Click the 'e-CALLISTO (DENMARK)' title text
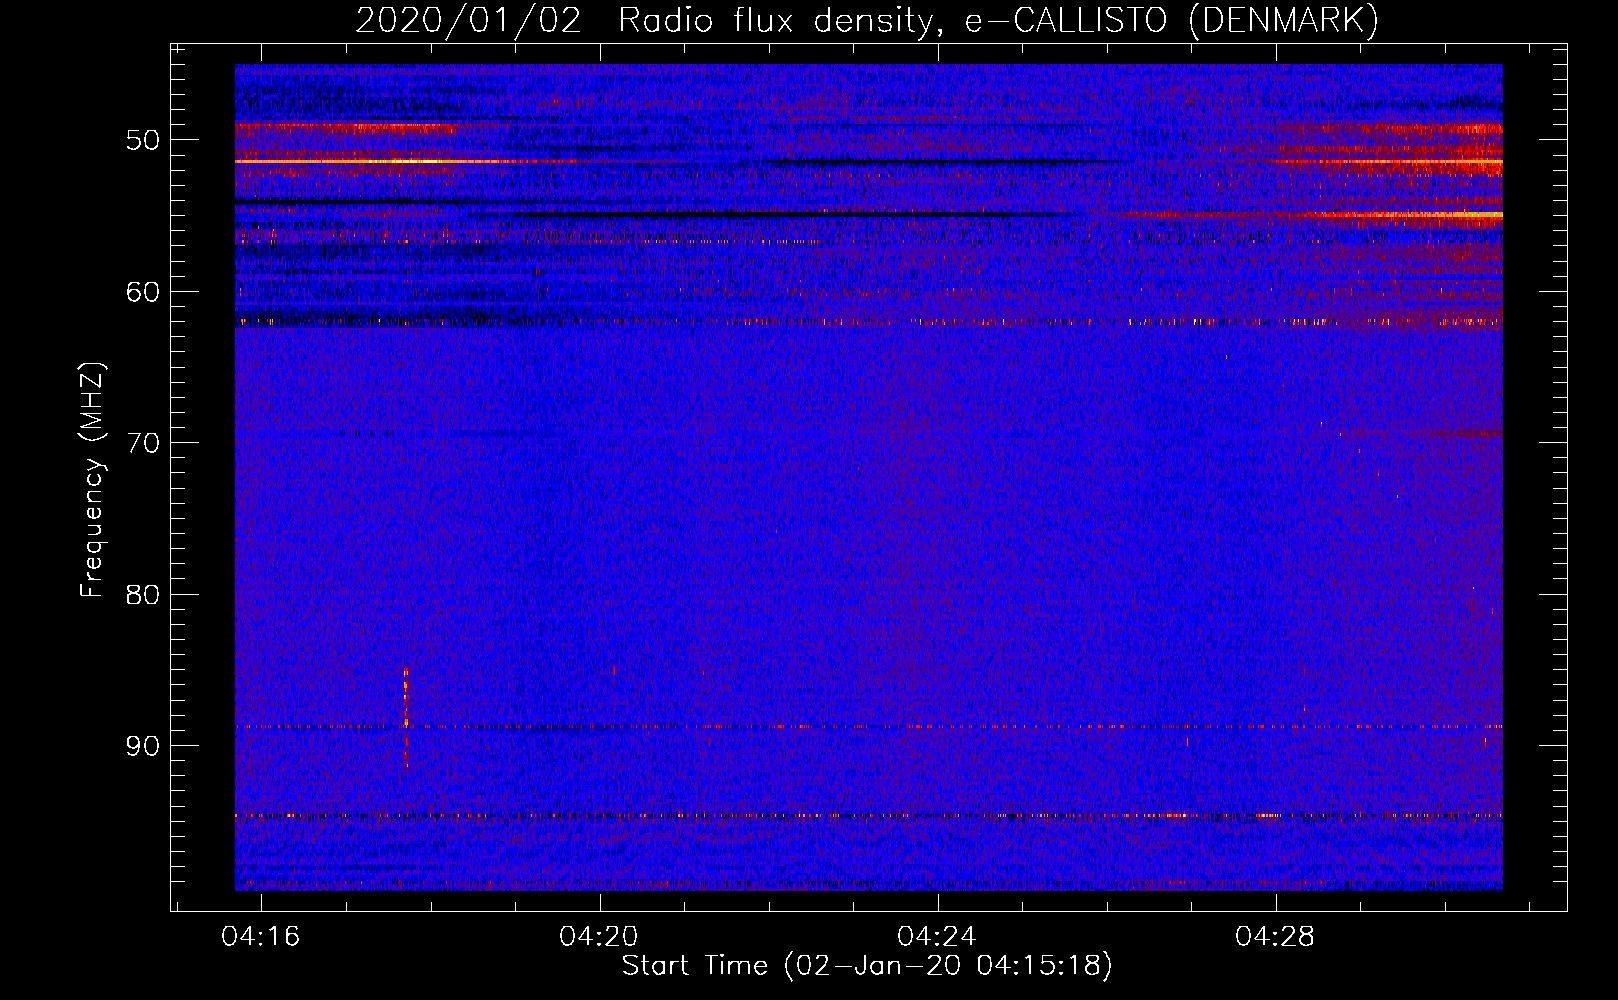 [x=1172, y=20]
